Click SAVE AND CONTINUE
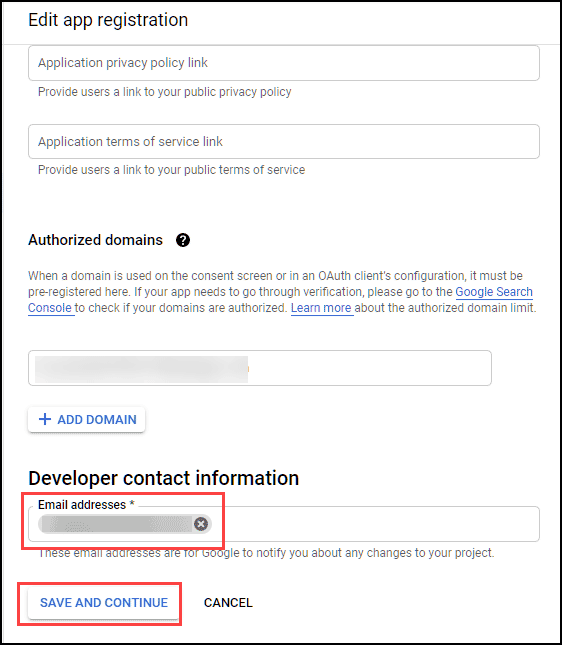 104,603
